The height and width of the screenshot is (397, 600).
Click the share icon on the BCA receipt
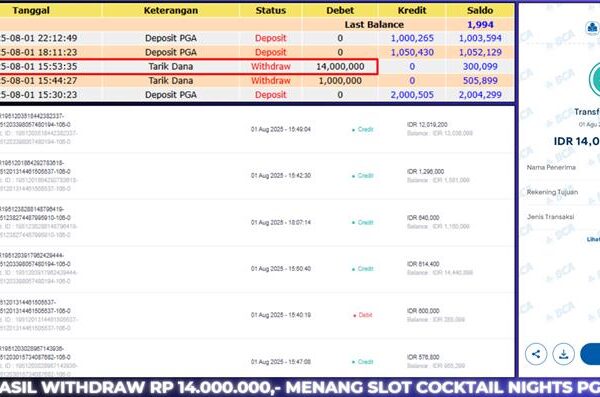[536, 354]
